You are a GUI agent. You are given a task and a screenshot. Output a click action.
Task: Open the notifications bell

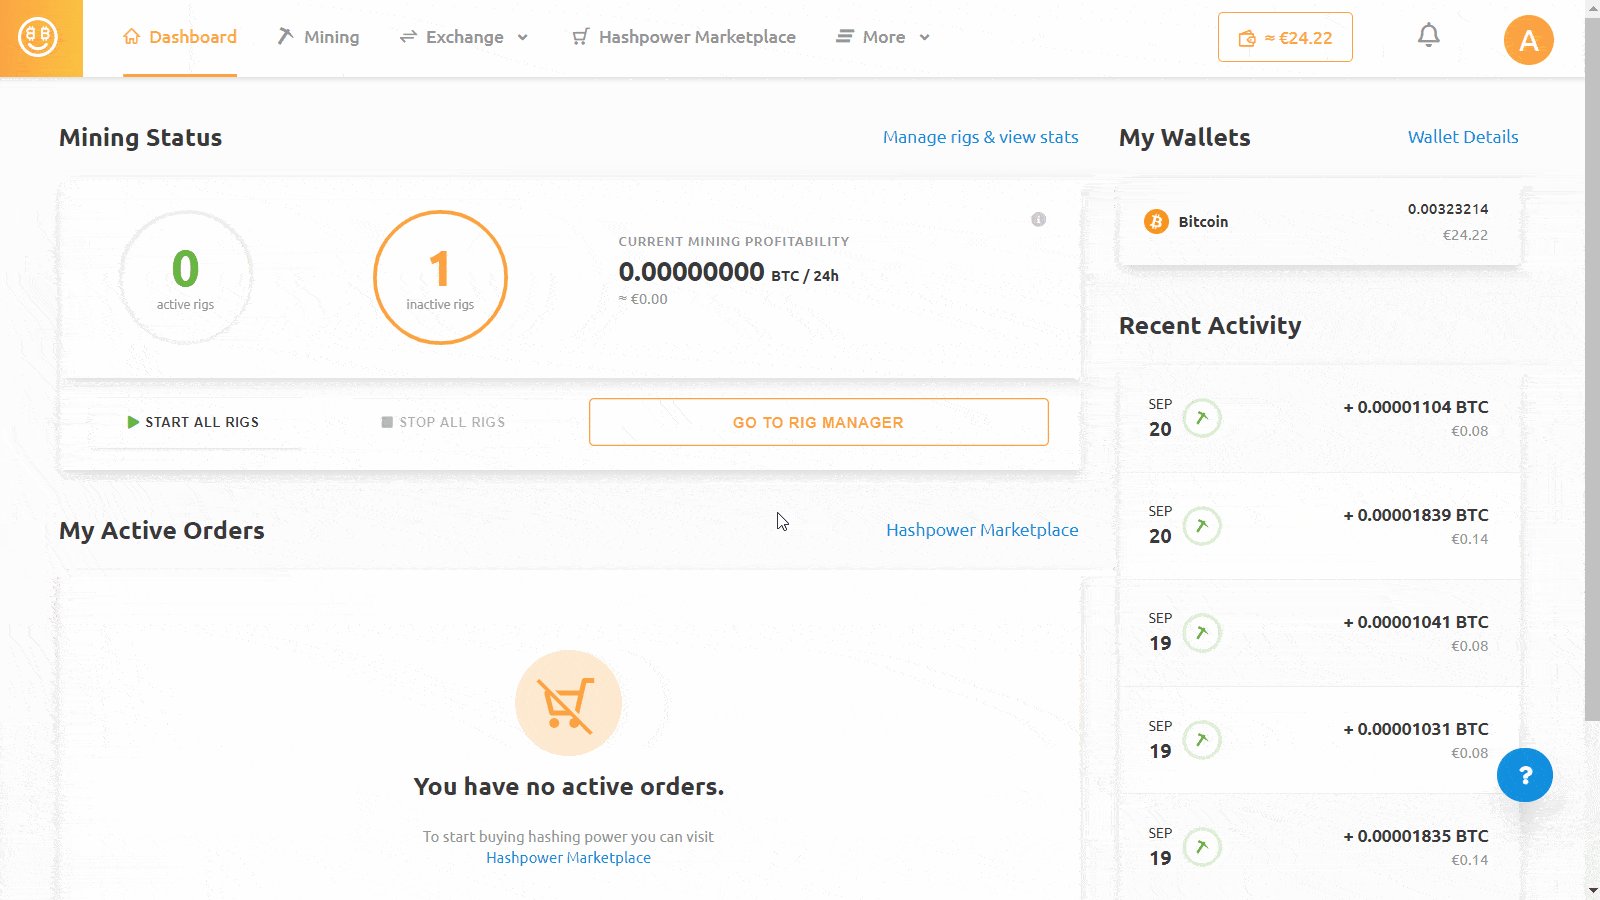click(x=1428, y=34)
